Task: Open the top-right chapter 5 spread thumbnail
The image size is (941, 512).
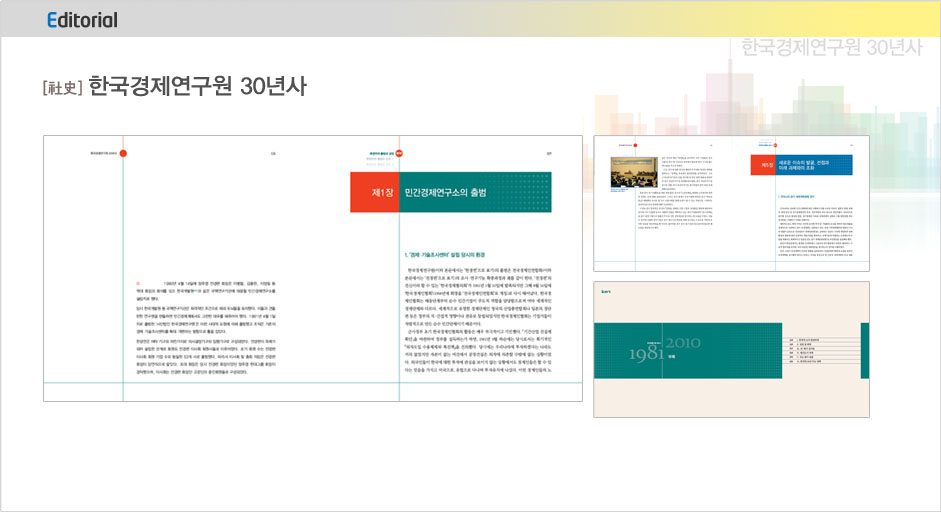Action: pyautogui.click(x=732, y=203)
